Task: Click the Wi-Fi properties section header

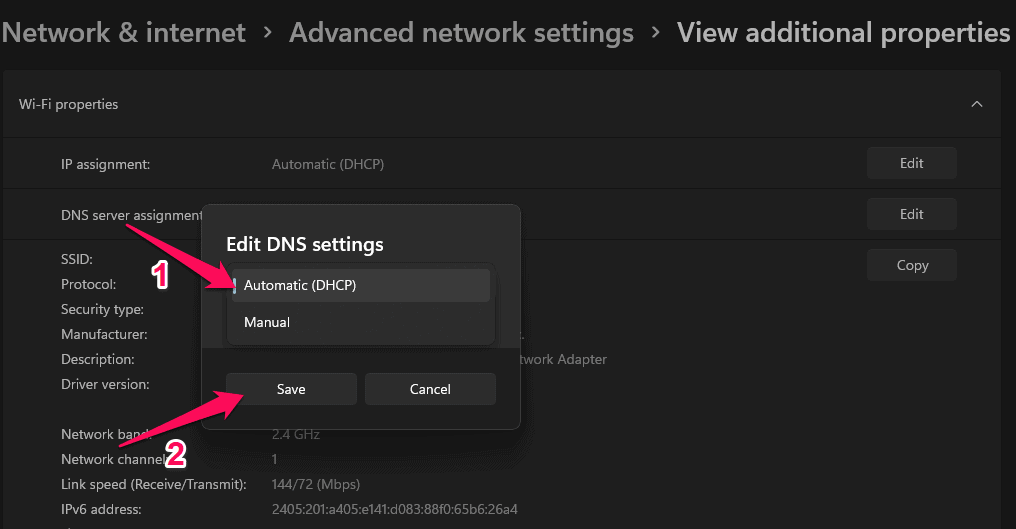Action: click(69, 104)
